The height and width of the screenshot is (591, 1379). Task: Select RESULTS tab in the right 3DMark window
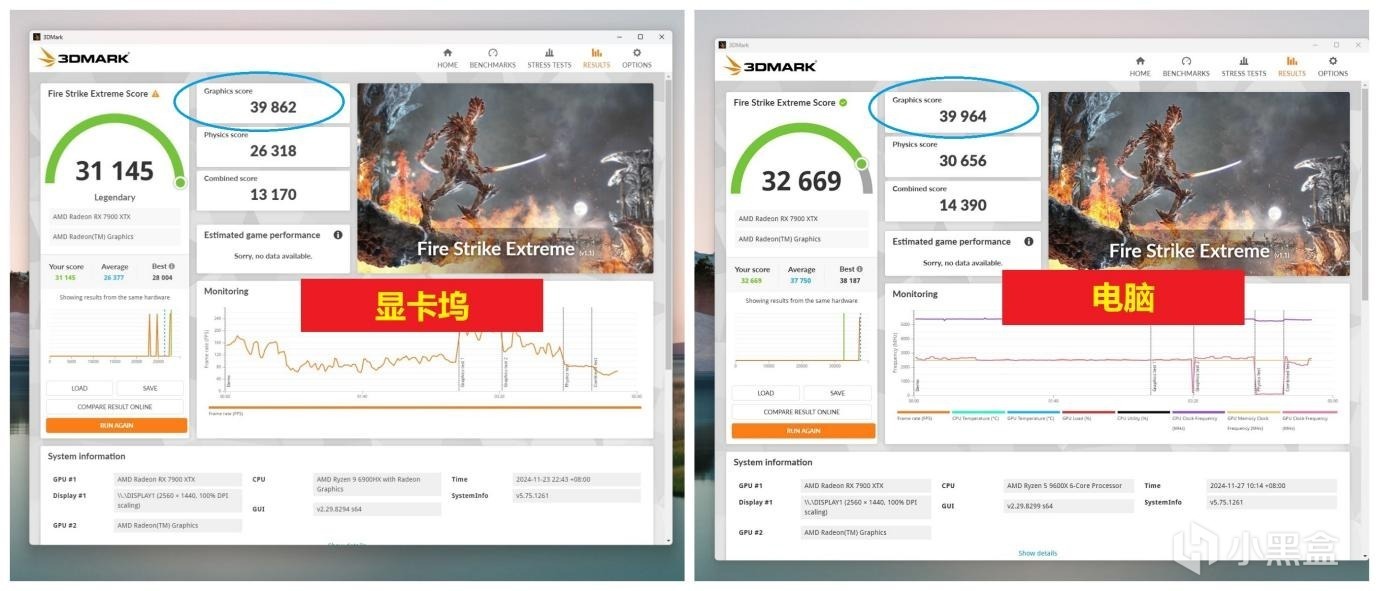pos(1292,67)
